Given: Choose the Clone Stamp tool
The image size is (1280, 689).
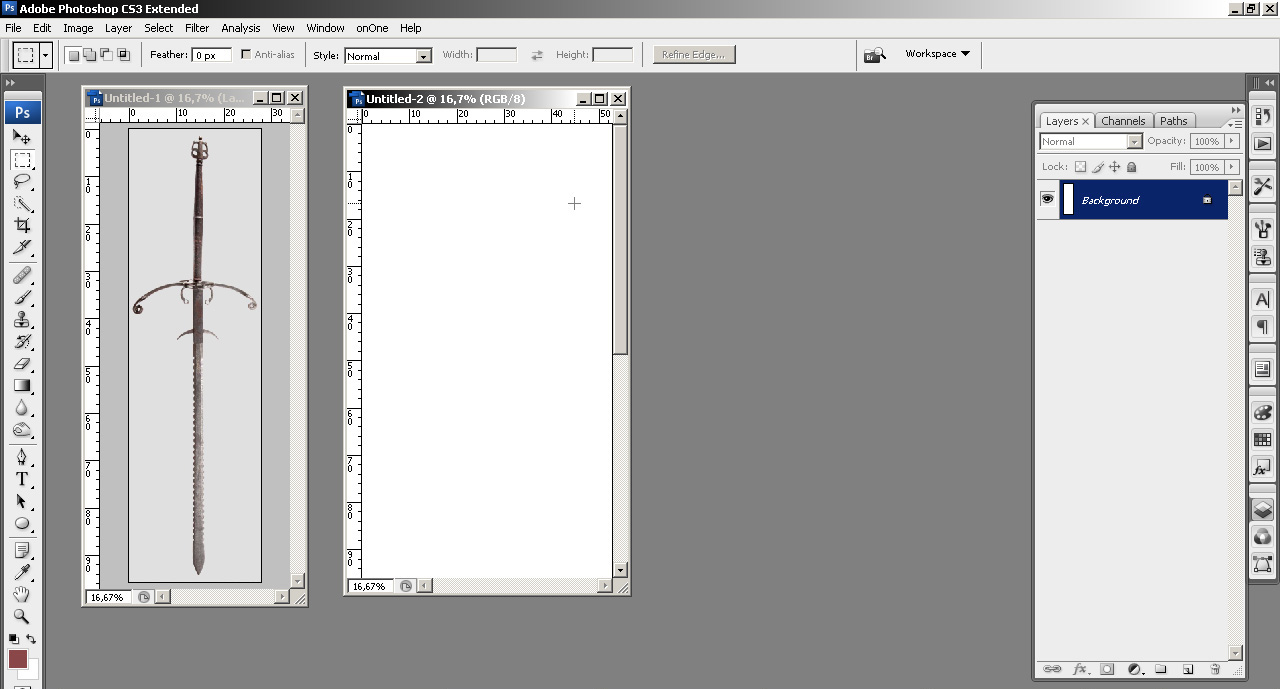Looking at the screenshot, I should coord(21,320).
